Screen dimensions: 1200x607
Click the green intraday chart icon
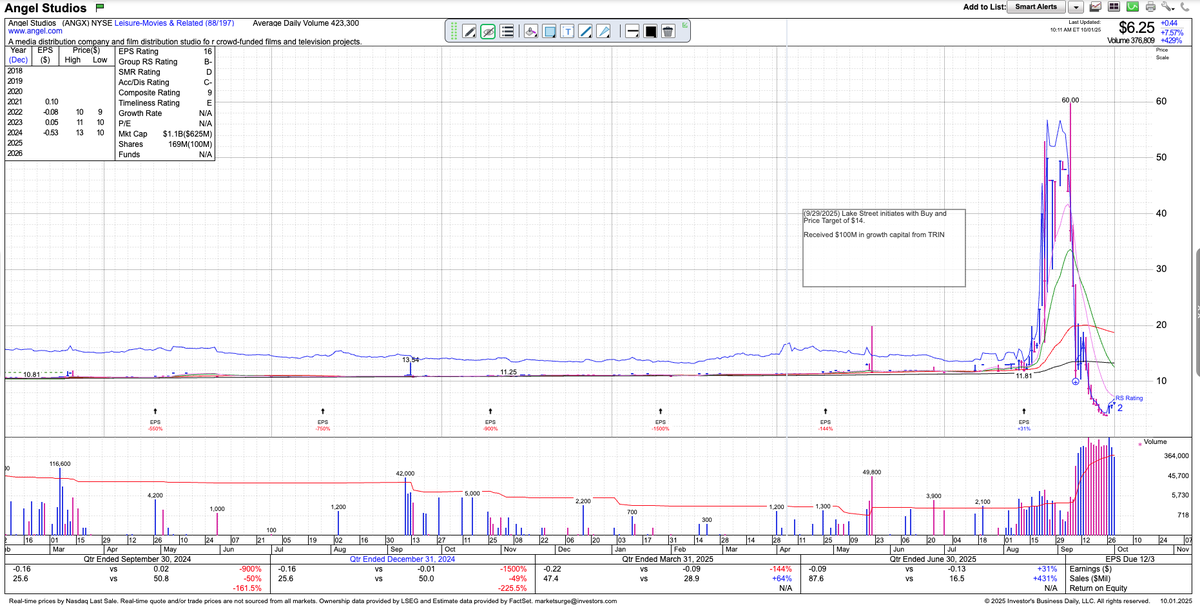coord(1132,7)
